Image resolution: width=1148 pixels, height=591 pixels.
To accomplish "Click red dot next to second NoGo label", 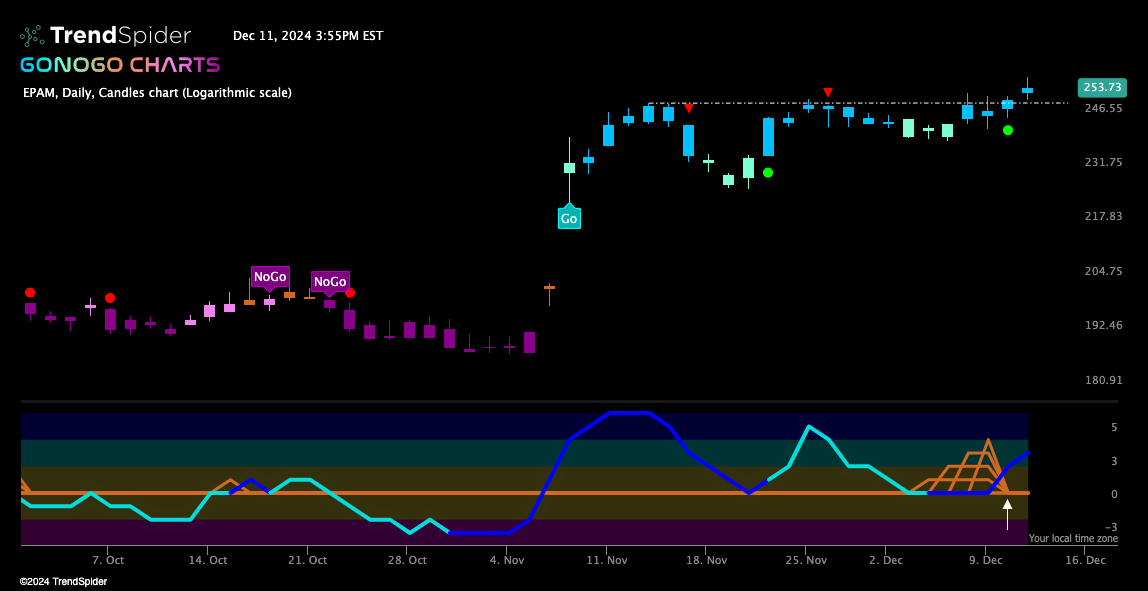I will (x=350, y=293).
